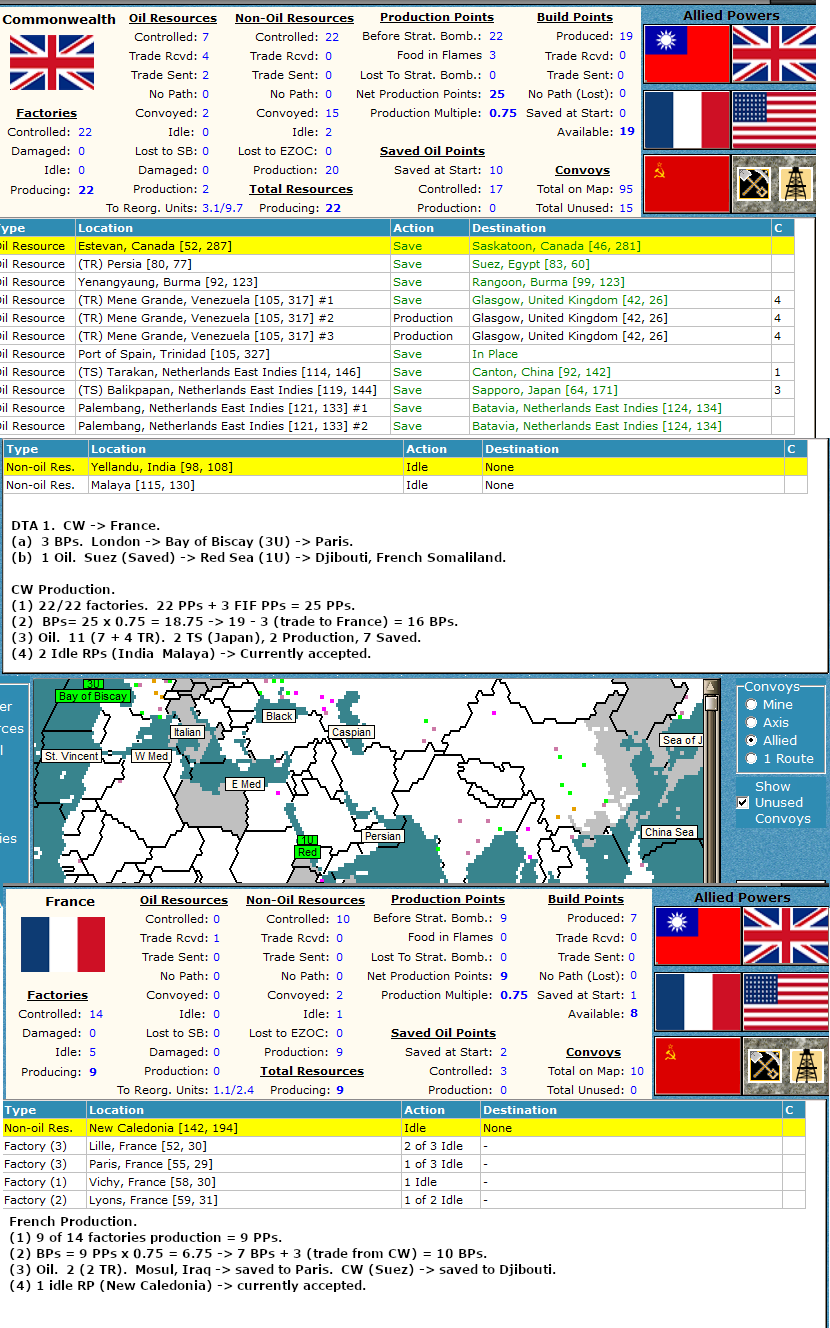Click Production Points heading in Commonwealth panel
Screen dimensions: 830x1328
click(x=437, y=17)
